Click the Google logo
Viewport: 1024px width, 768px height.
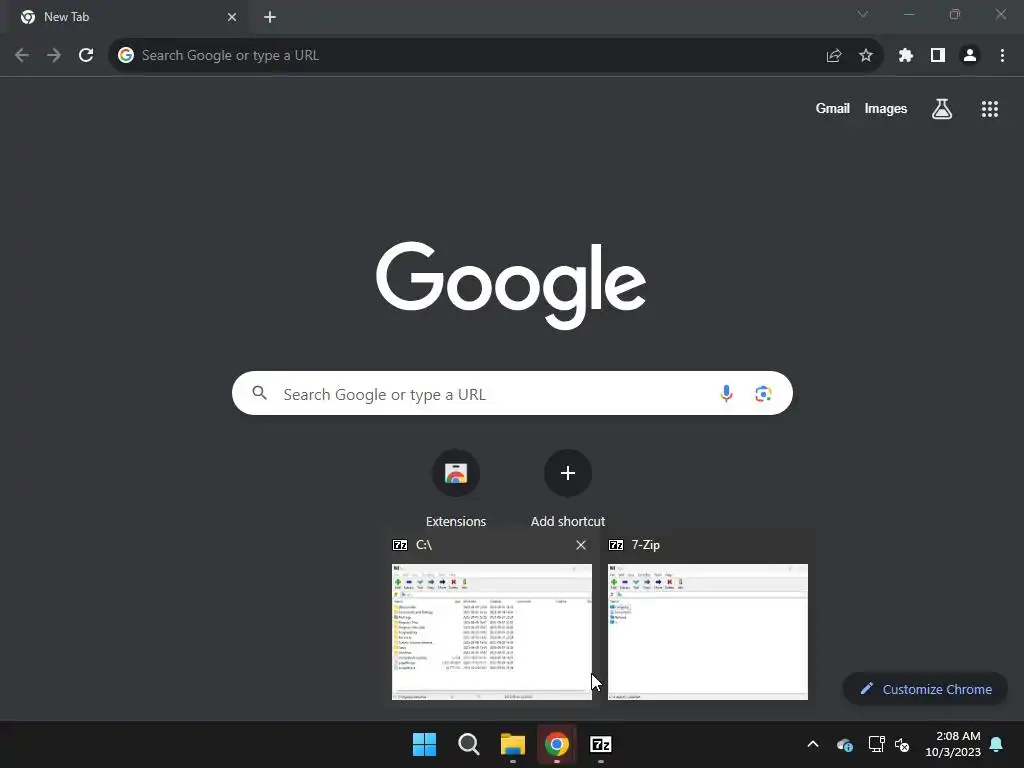(511, 285)
